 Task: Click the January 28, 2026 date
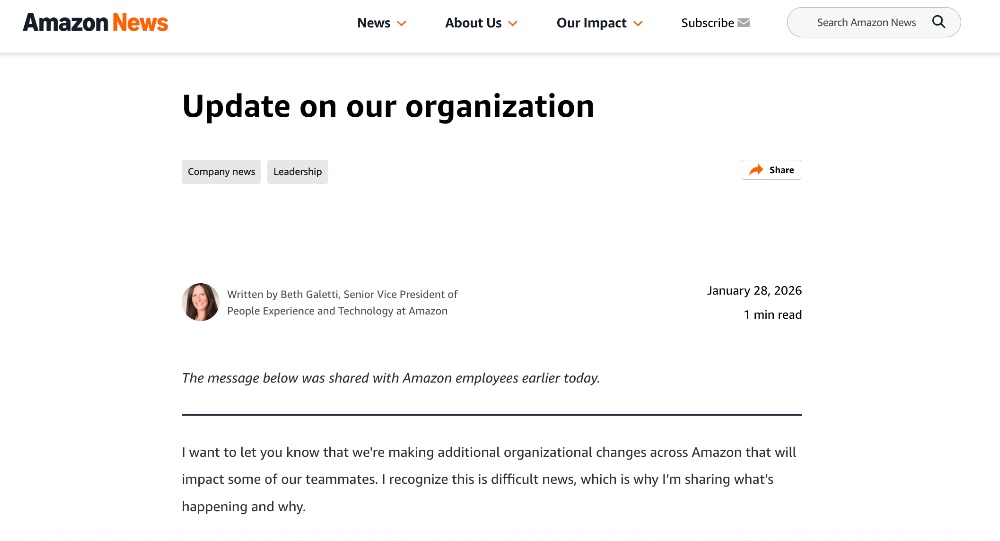click(754, 291)
